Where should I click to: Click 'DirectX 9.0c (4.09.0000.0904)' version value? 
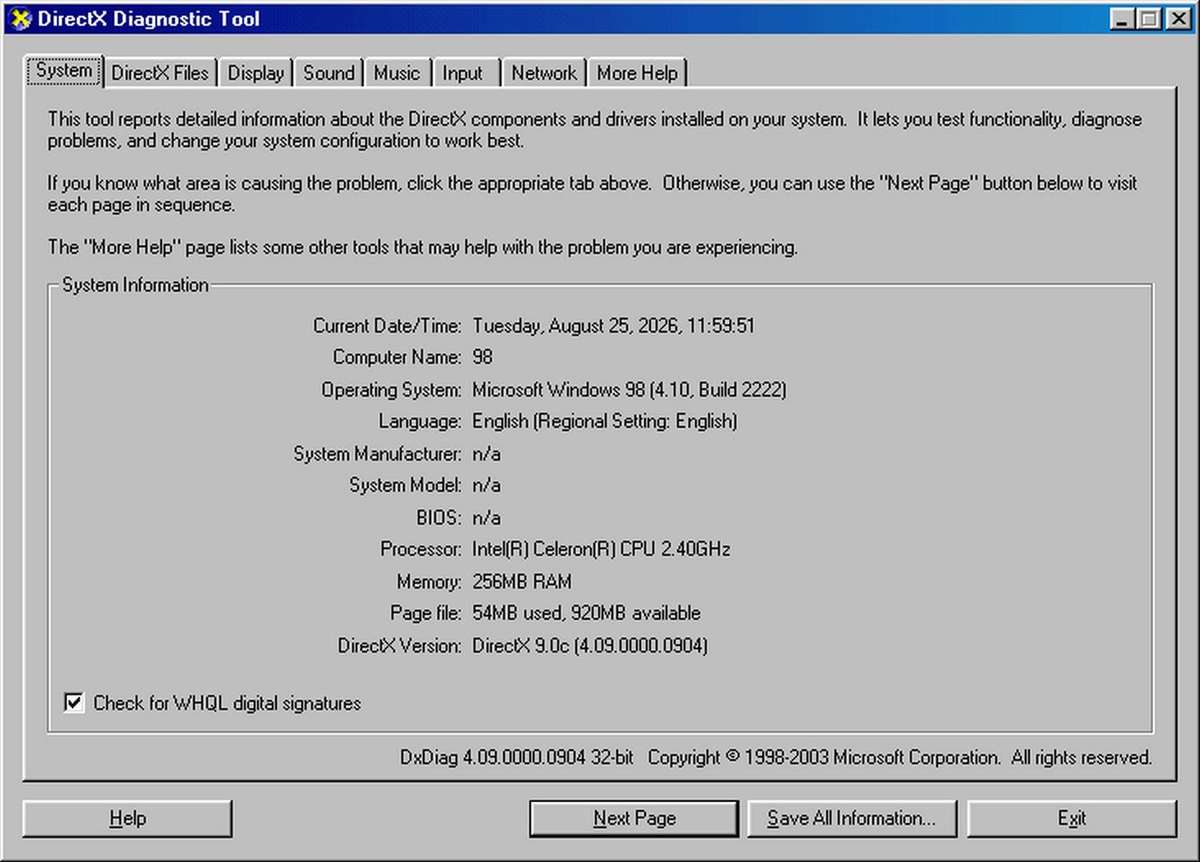[x=590, y=645]
